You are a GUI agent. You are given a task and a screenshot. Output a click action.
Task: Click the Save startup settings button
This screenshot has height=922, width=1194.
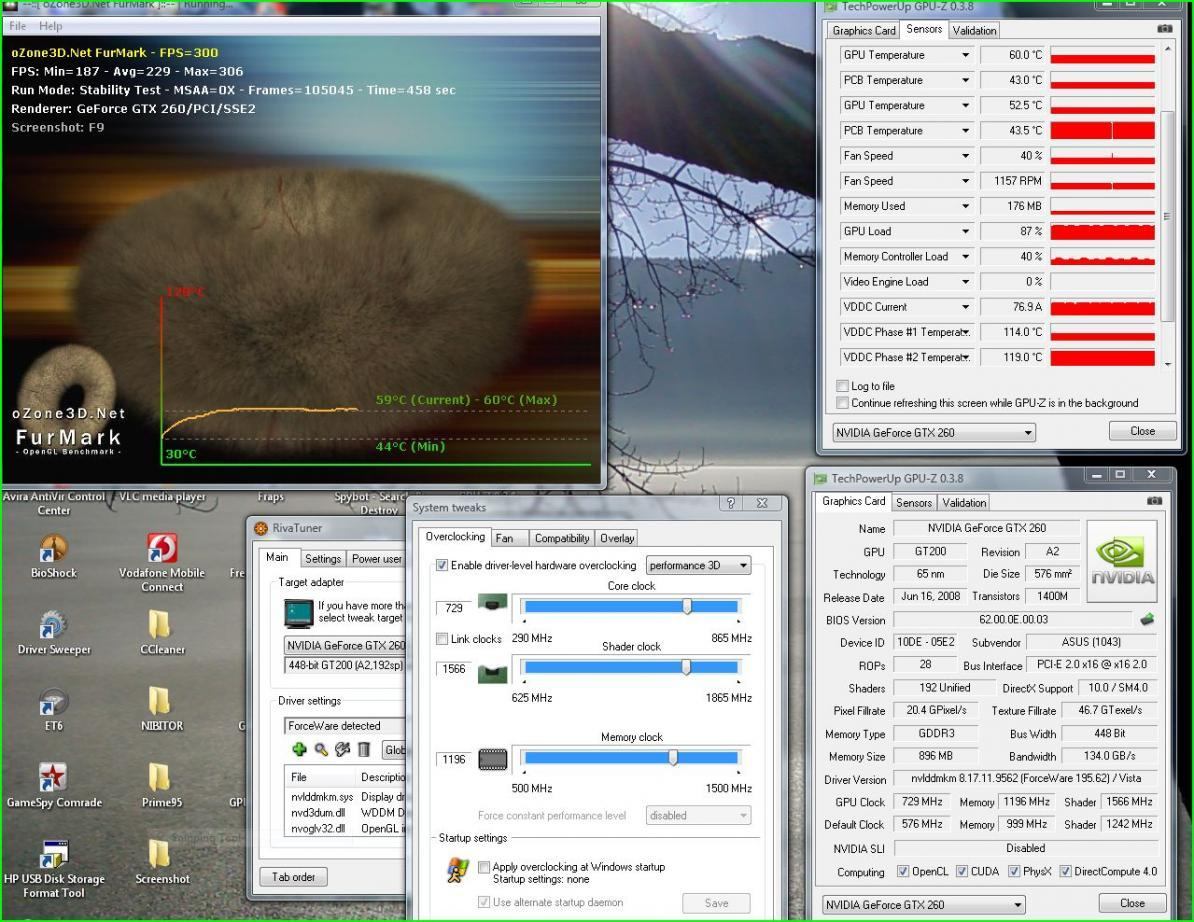716,903
